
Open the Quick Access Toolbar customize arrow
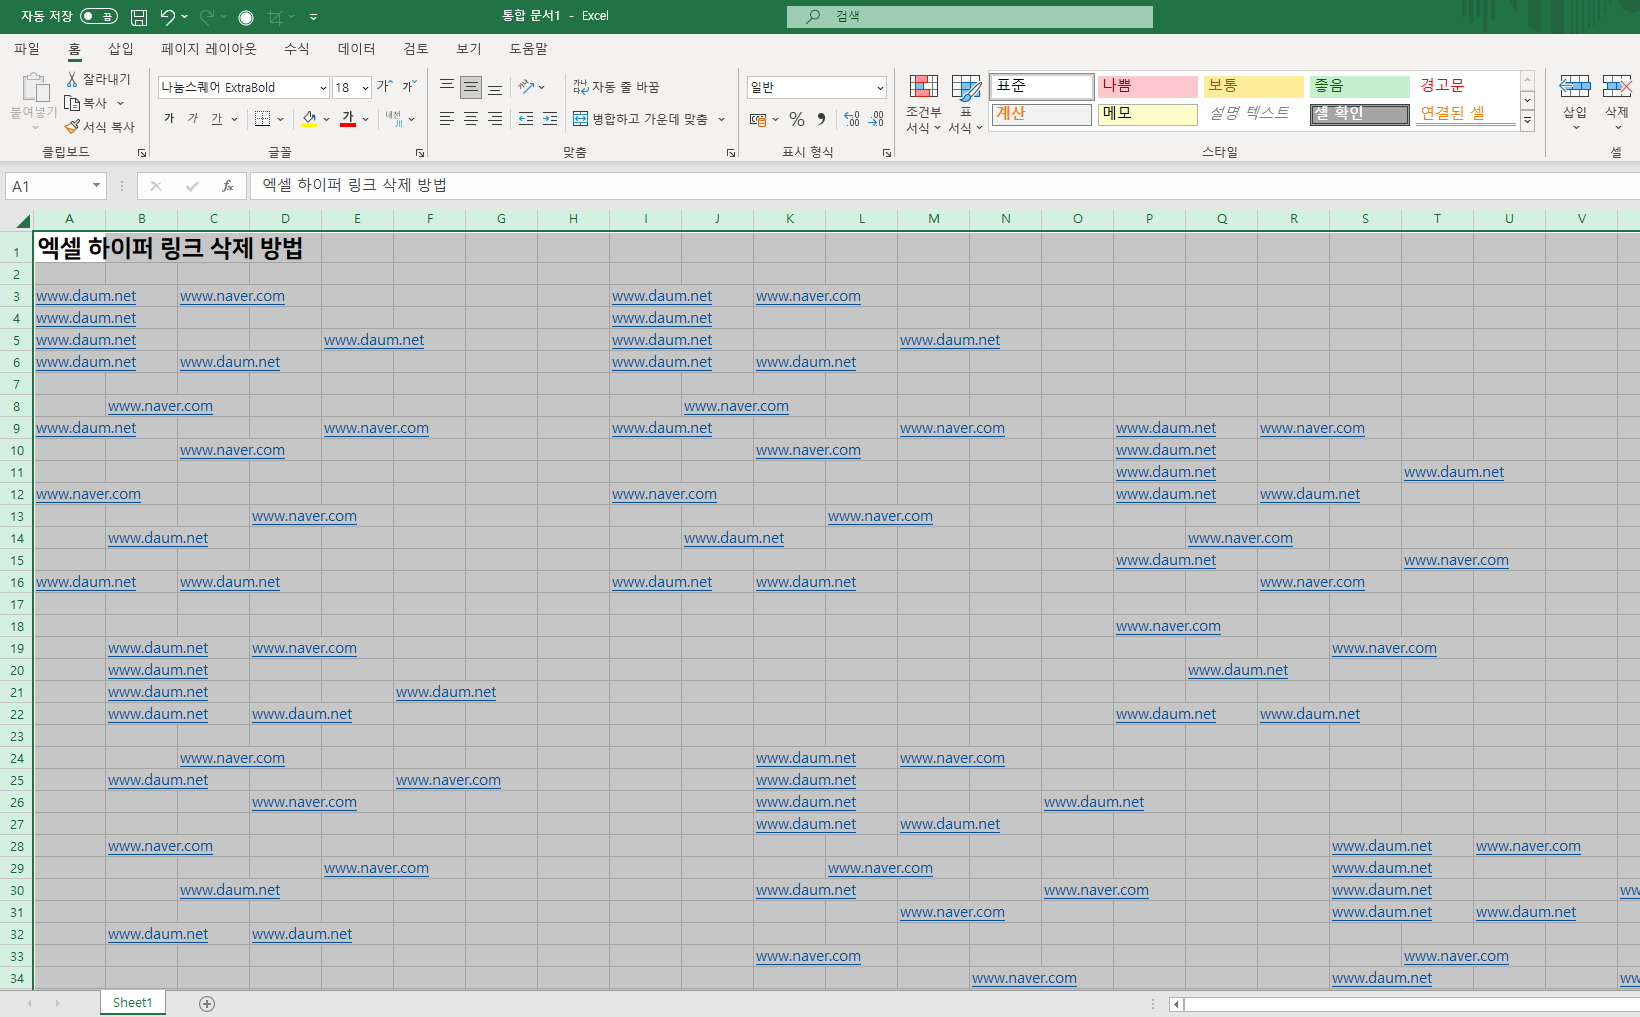click(314, 17)
